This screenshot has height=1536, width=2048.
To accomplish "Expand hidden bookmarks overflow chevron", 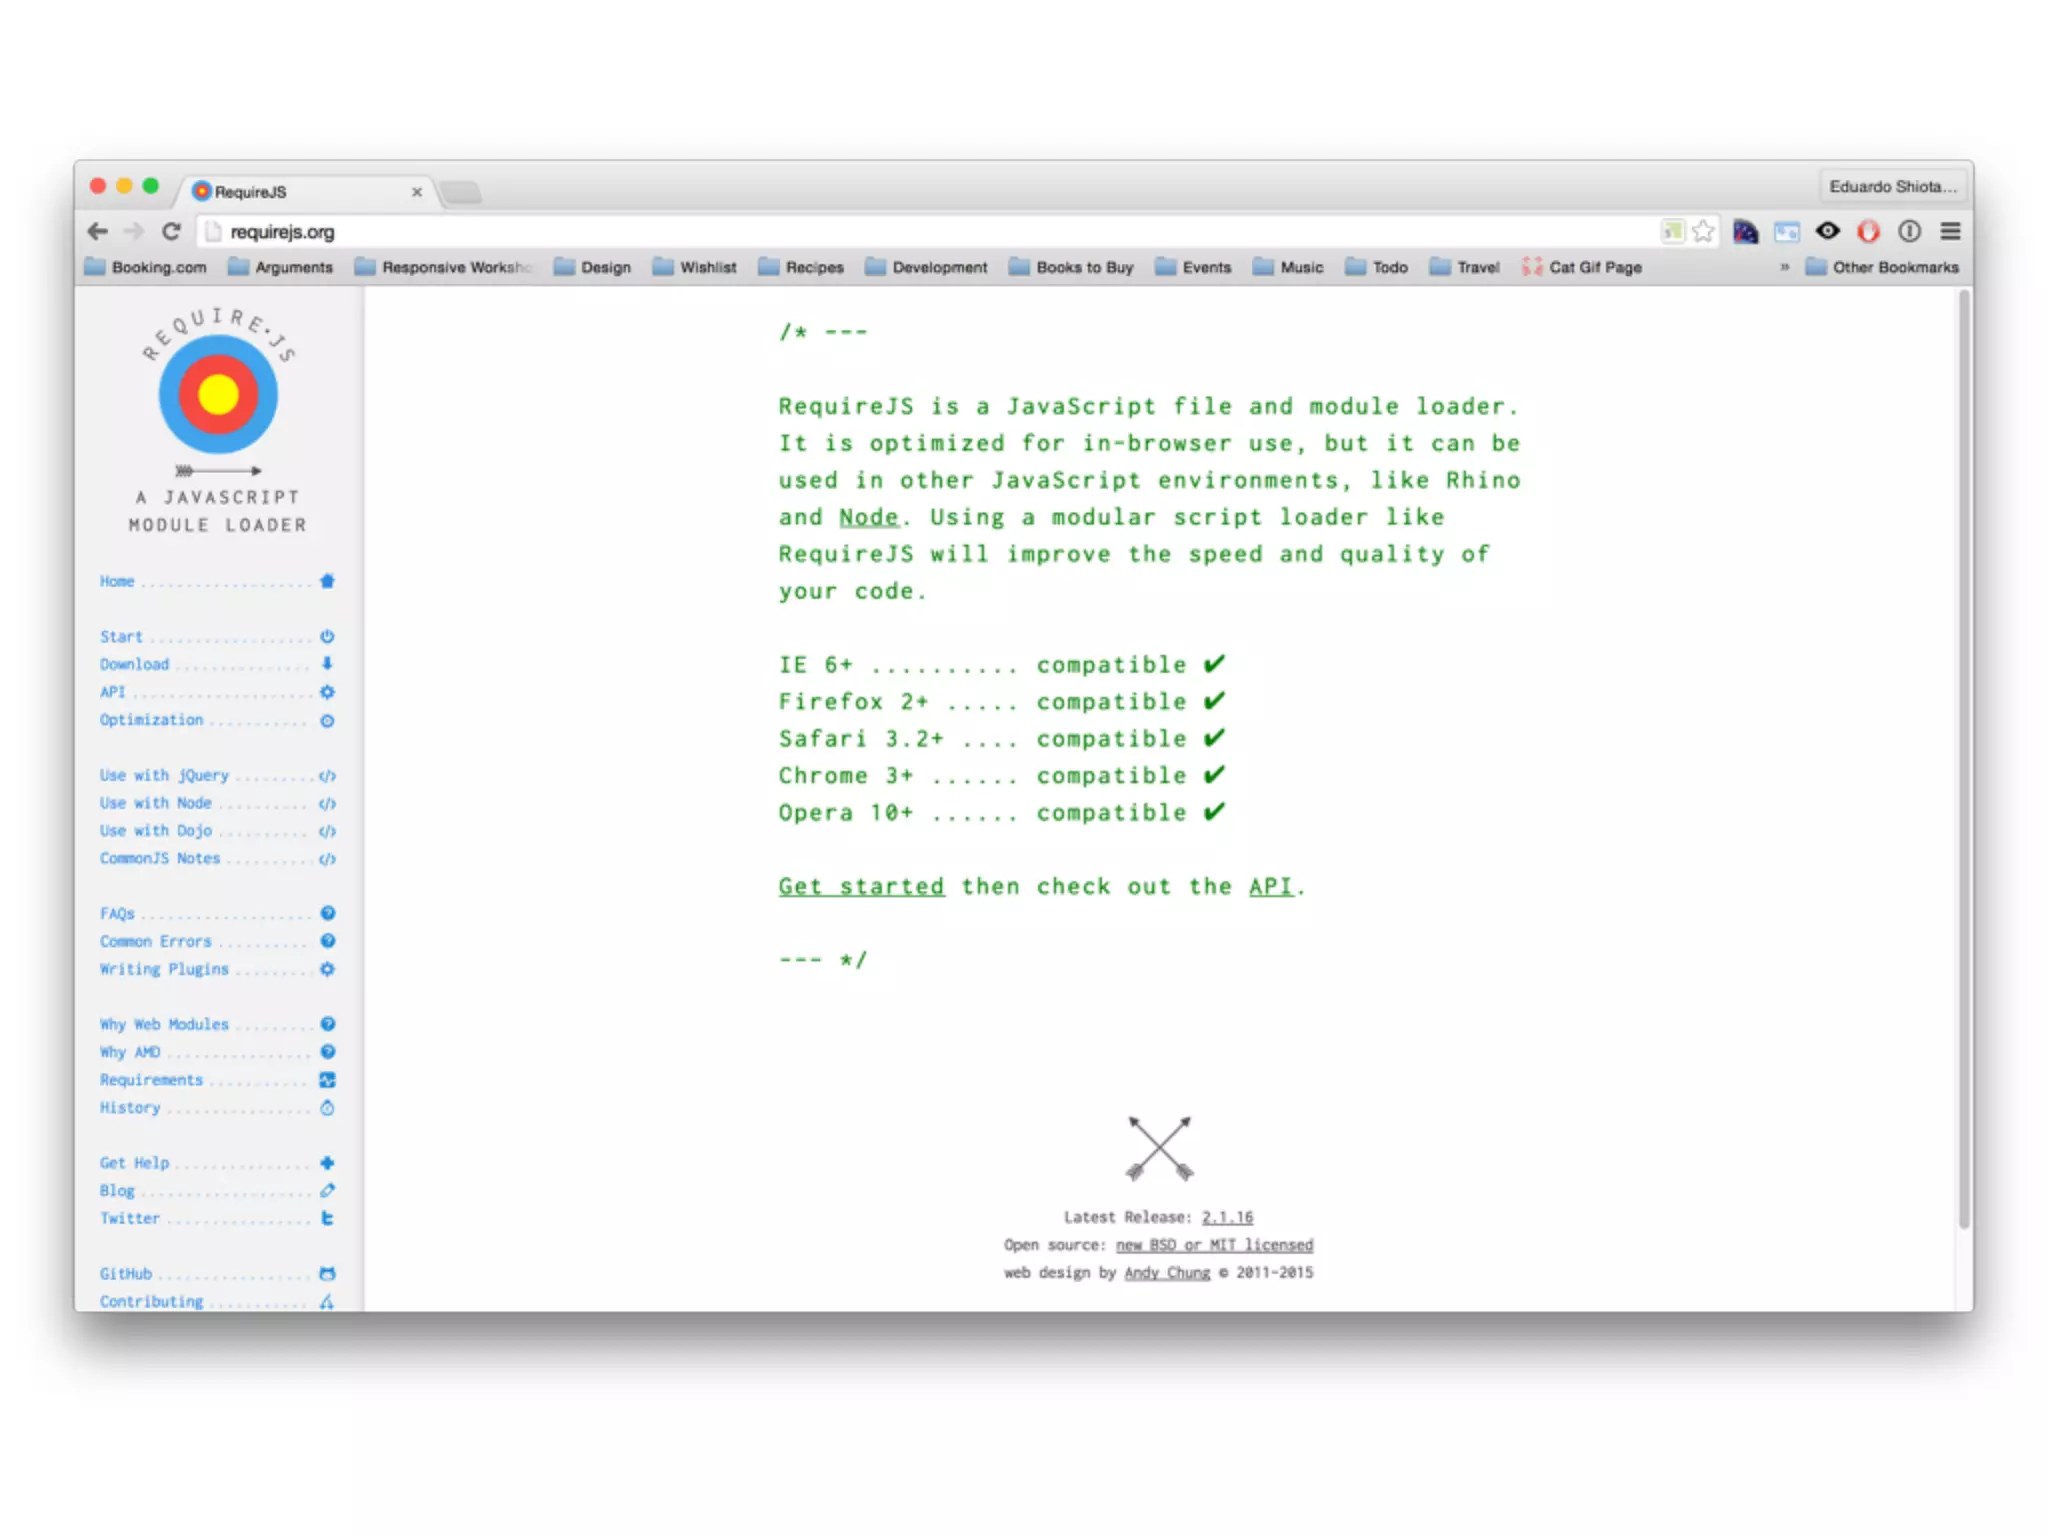I will [1784, 267].
